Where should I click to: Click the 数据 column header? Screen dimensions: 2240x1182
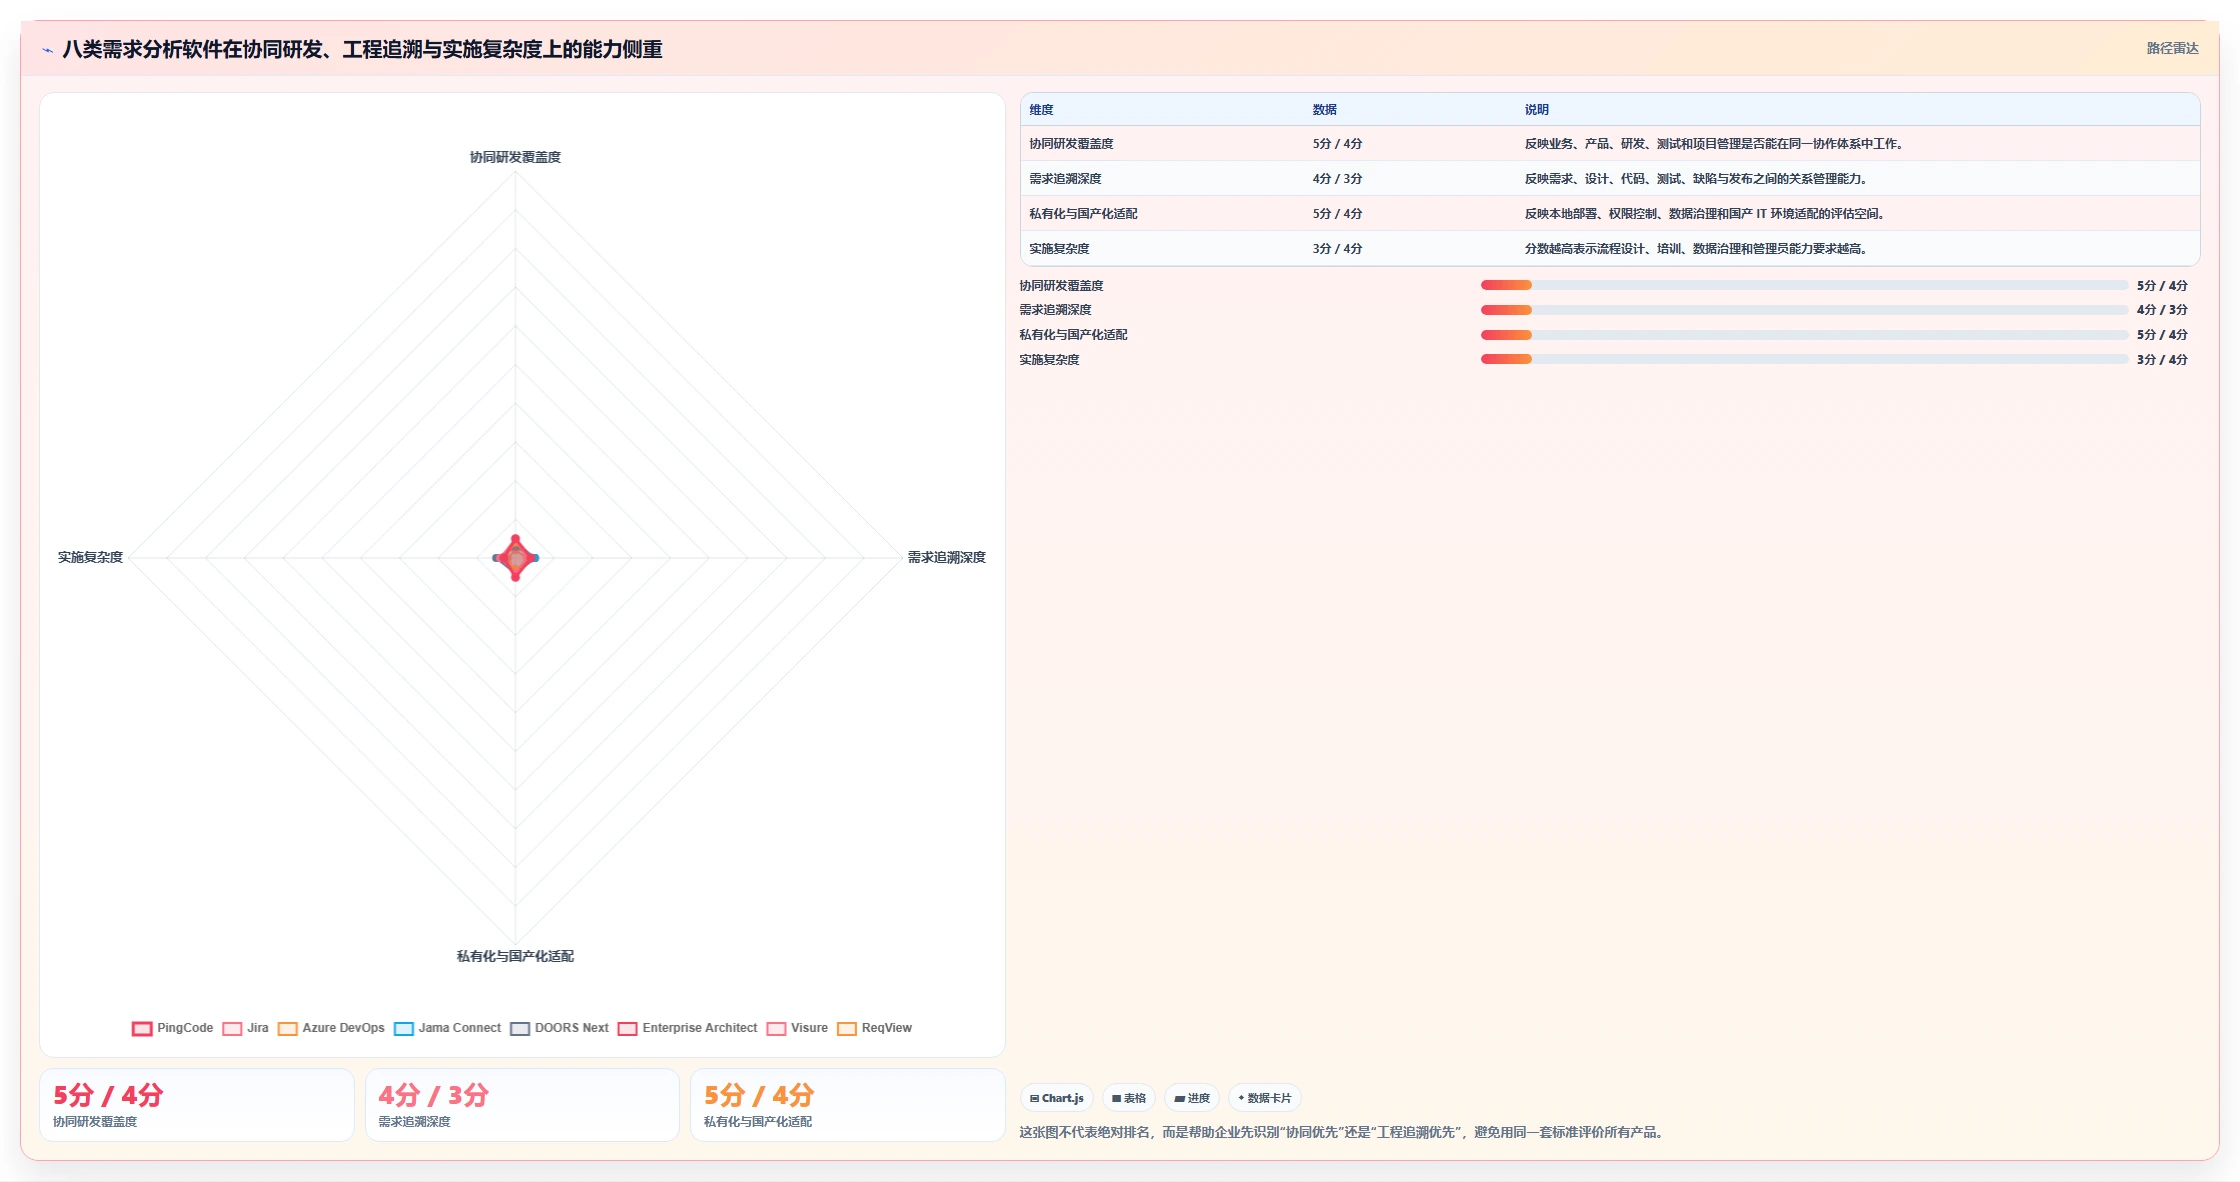(x=1325, y=110)
